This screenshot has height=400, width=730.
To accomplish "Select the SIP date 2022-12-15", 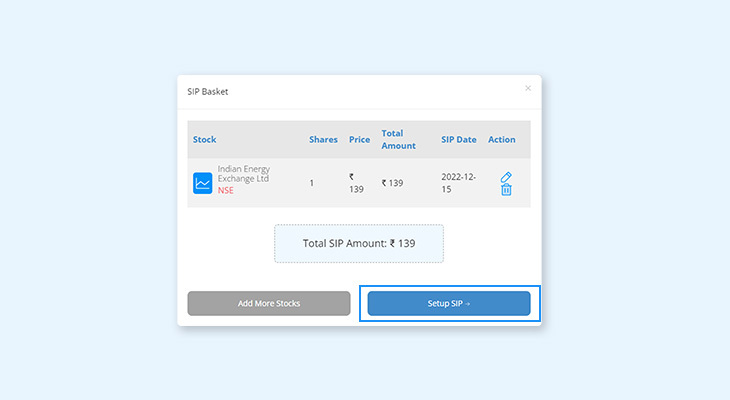I will (x=459, y=183).
